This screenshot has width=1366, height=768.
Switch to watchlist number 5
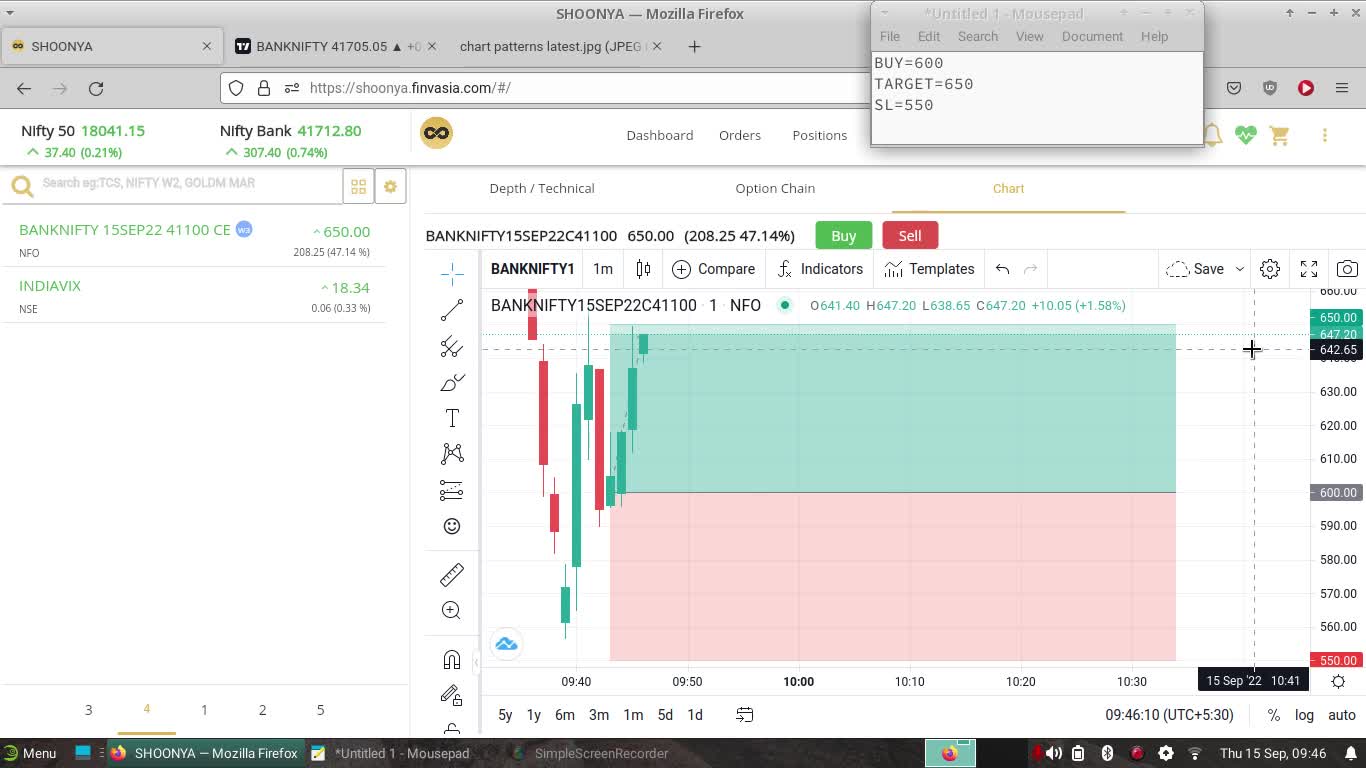(x=320, y=709)
